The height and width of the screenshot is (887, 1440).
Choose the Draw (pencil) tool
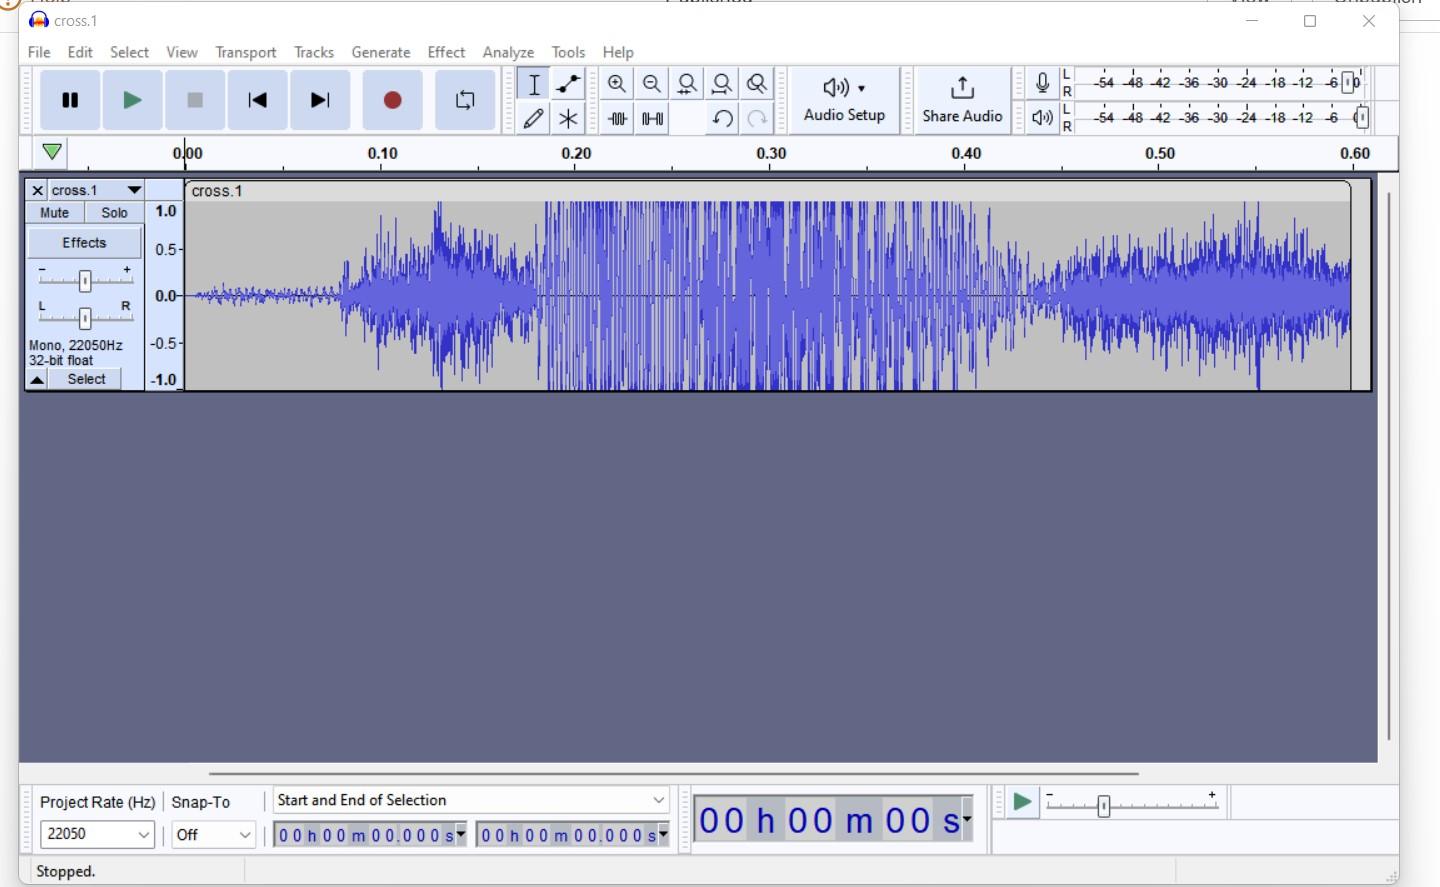pos(534,119)
